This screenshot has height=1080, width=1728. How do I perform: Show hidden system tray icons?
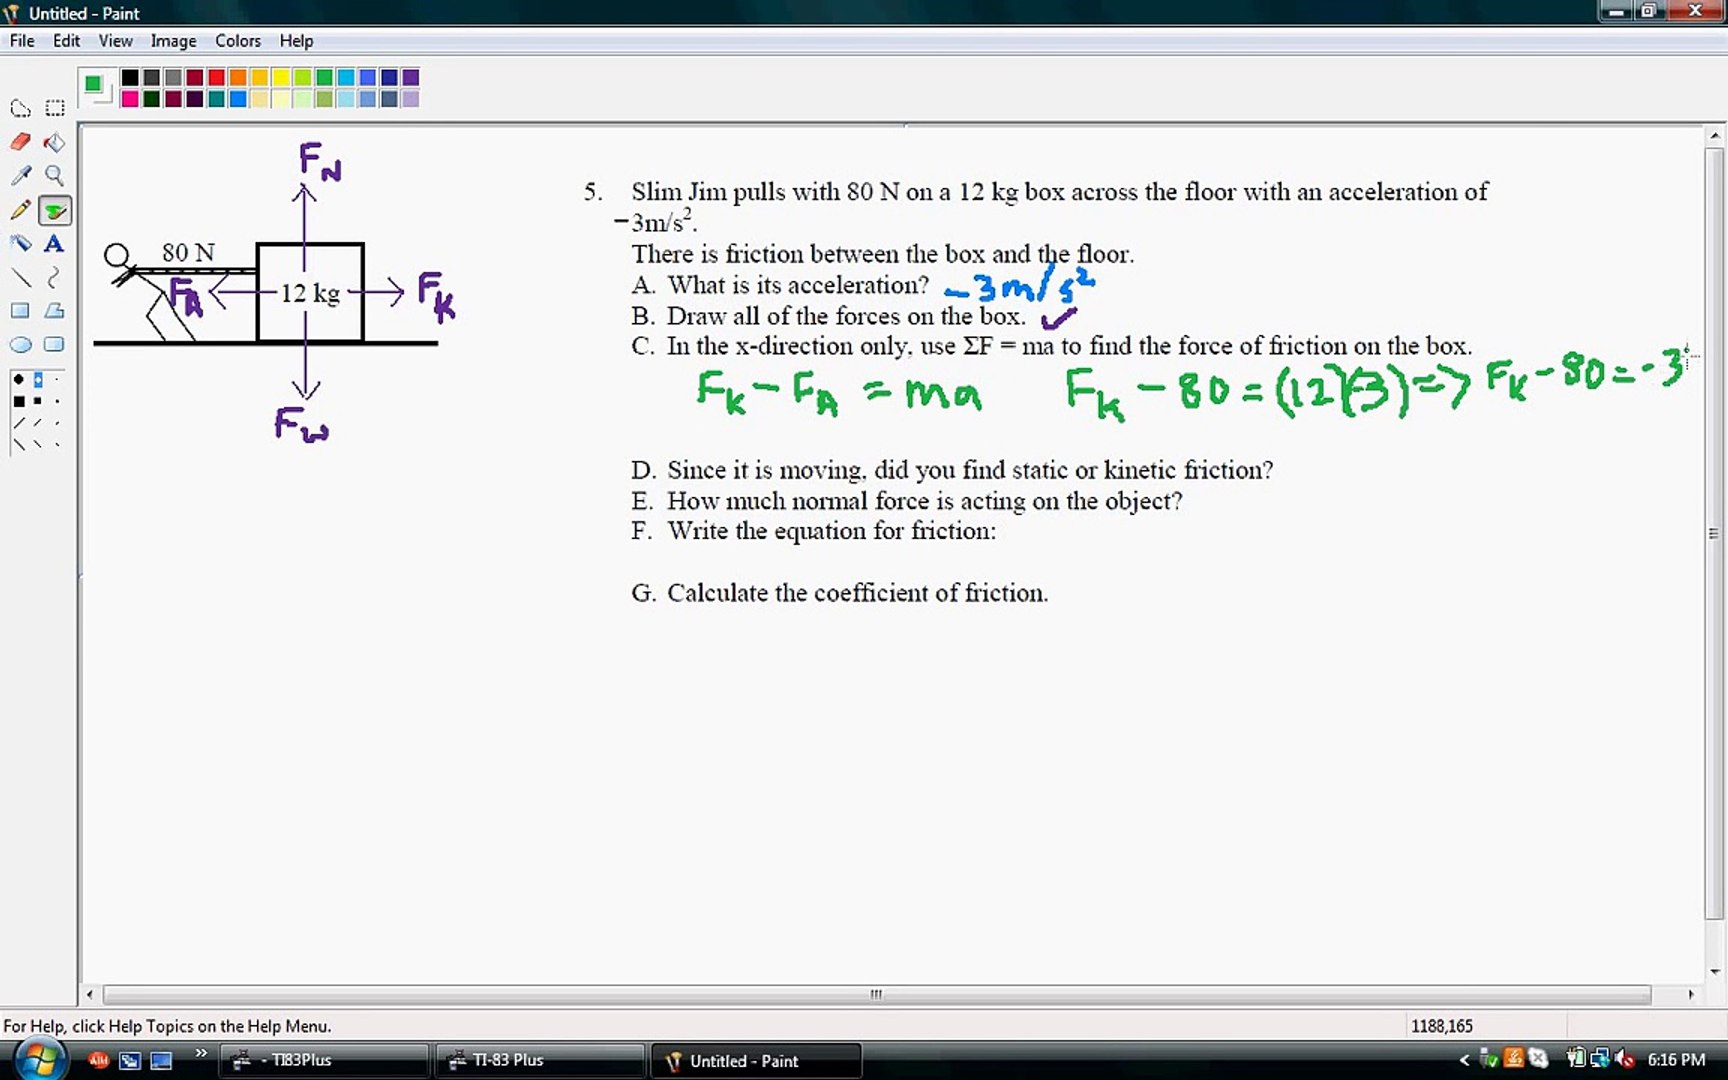1464,1060
